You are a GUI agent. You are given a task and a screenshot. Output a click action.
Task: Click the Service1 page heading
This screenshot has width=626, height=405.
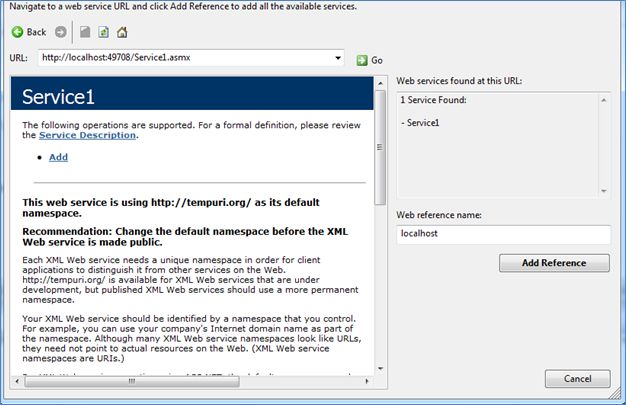click(x=58, y=97)
